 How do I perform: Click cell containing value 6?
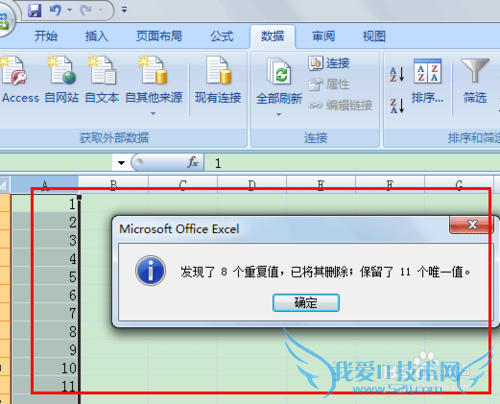point(45,295)
